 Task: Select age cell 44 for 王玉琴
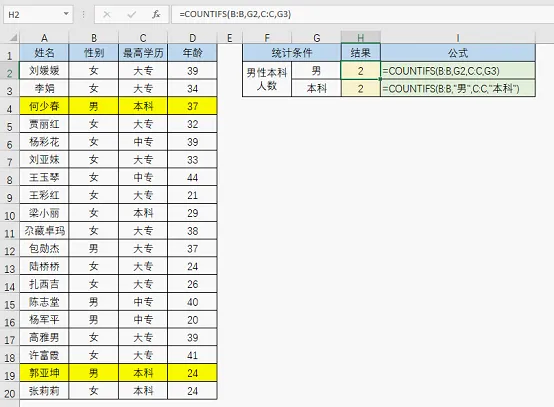193,177
